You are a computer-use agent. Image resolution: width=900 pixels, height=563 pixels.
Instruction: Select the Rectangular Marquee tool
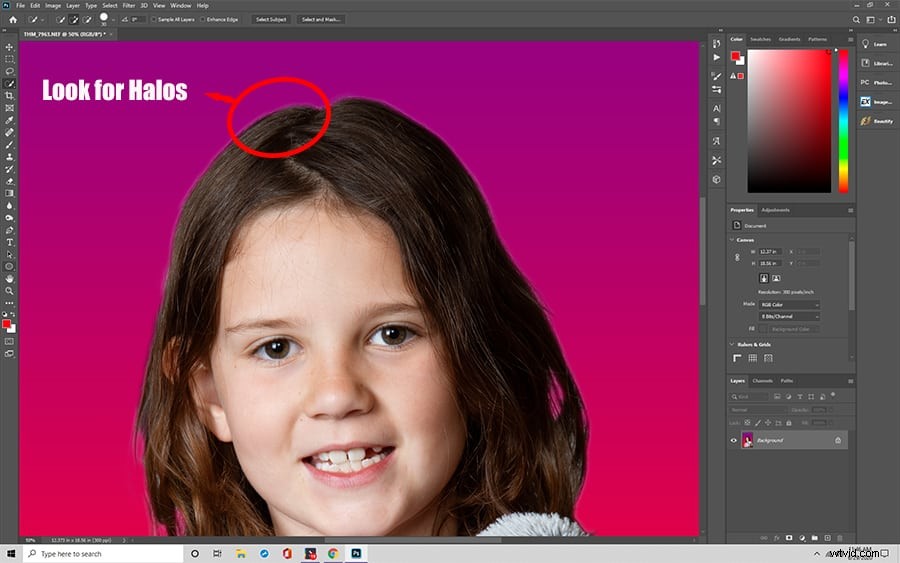click(9, 59)
